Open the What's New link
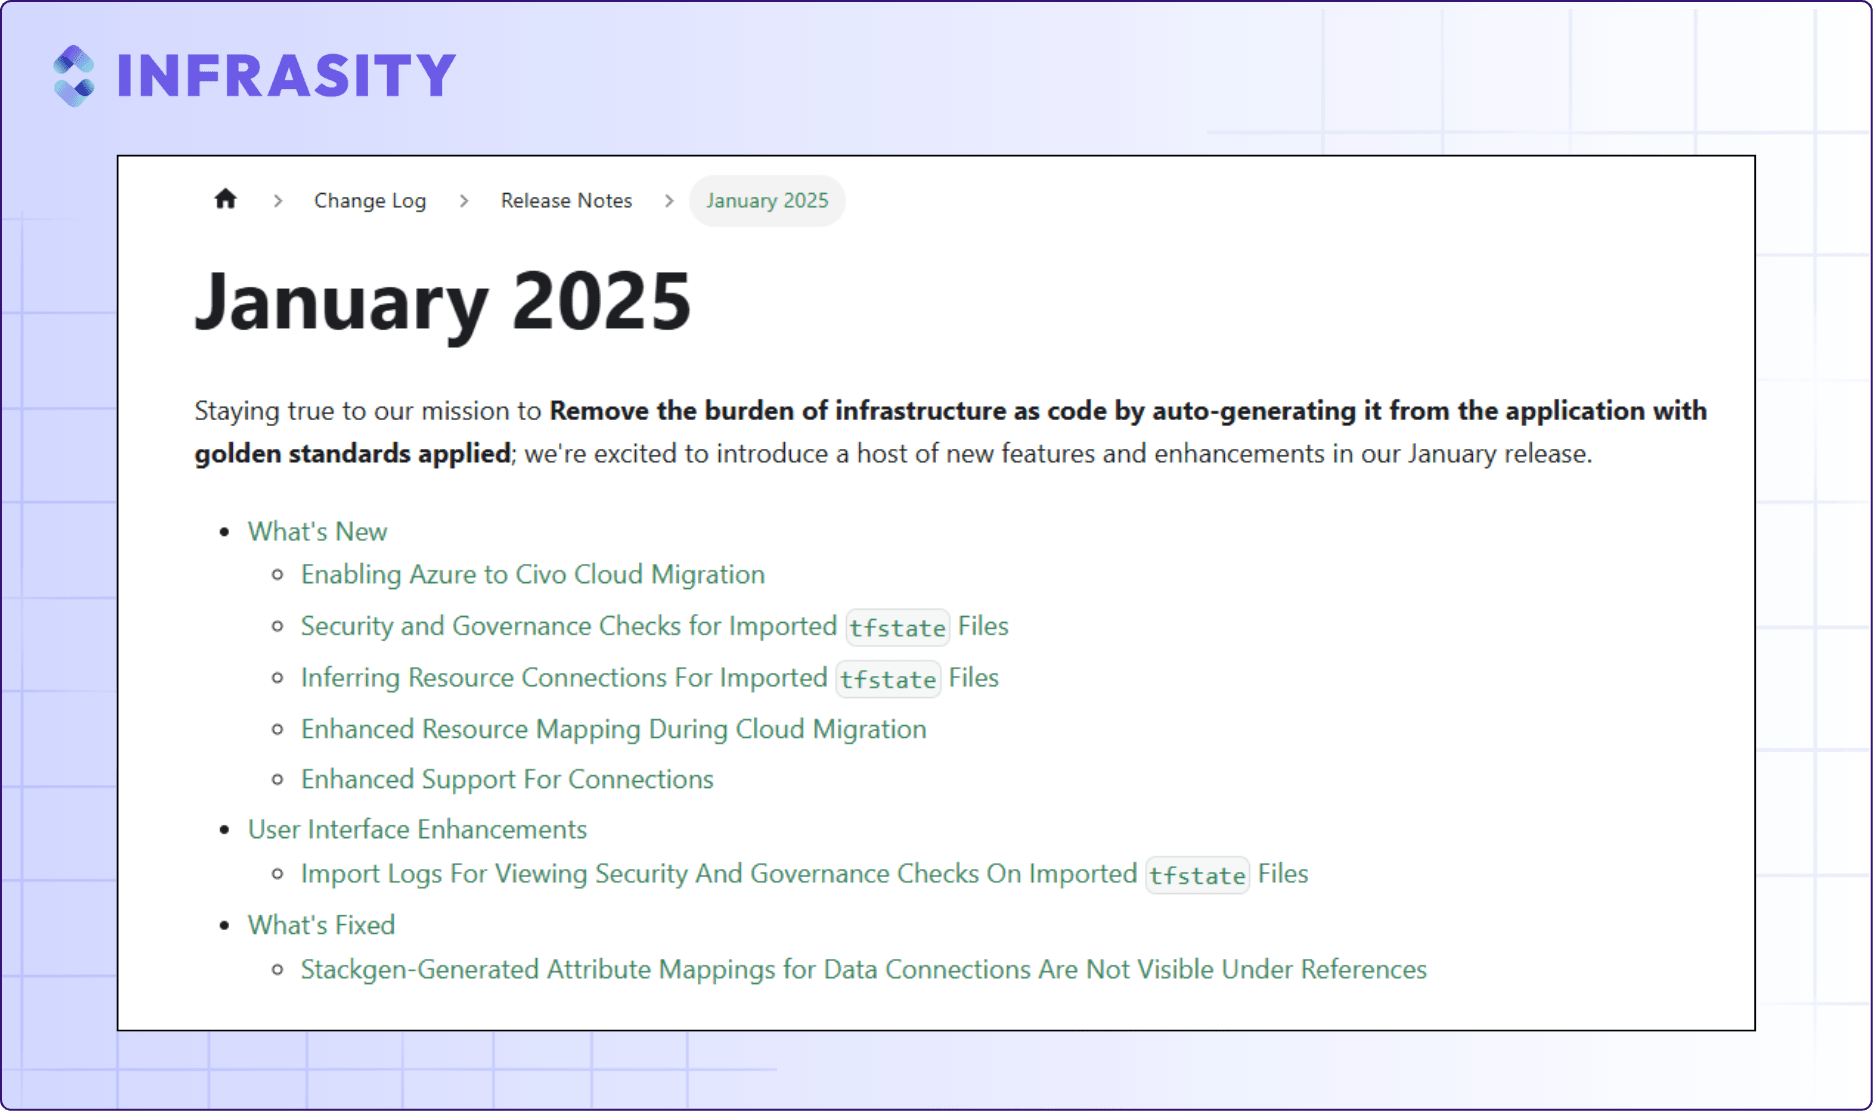The height and width of the screenshot is (1111, 1873). 317,531
